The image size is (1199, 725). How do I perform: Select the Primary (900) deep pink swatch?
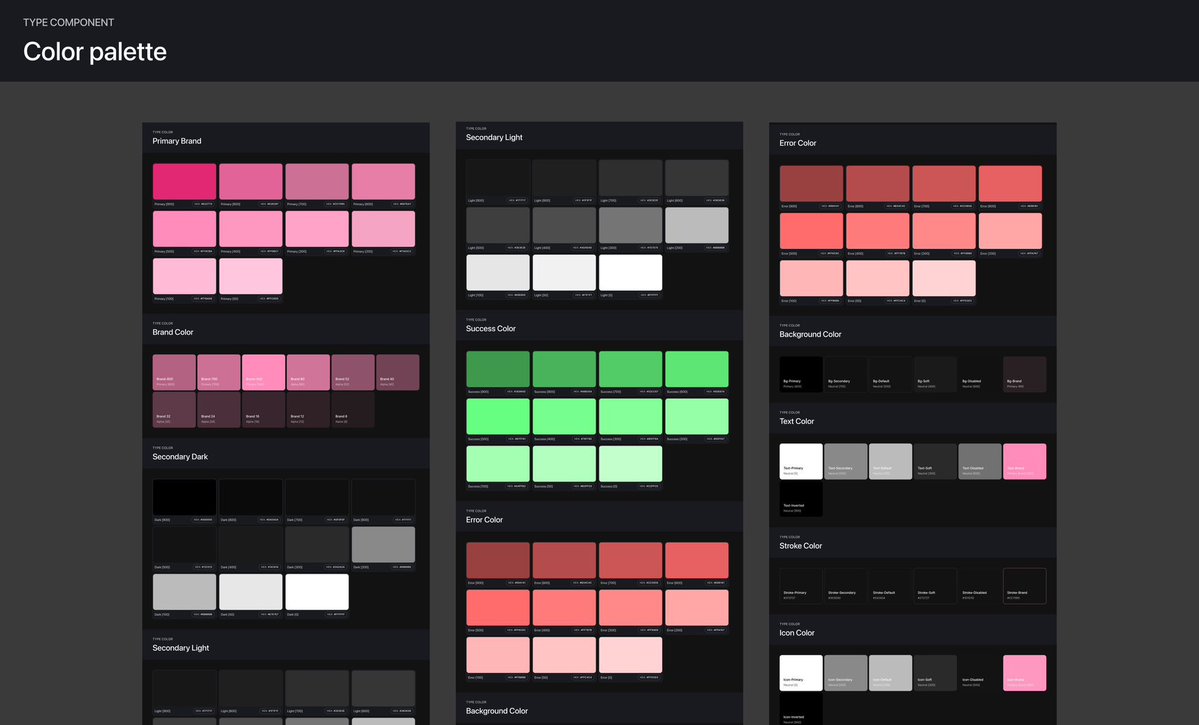point(184,181)
